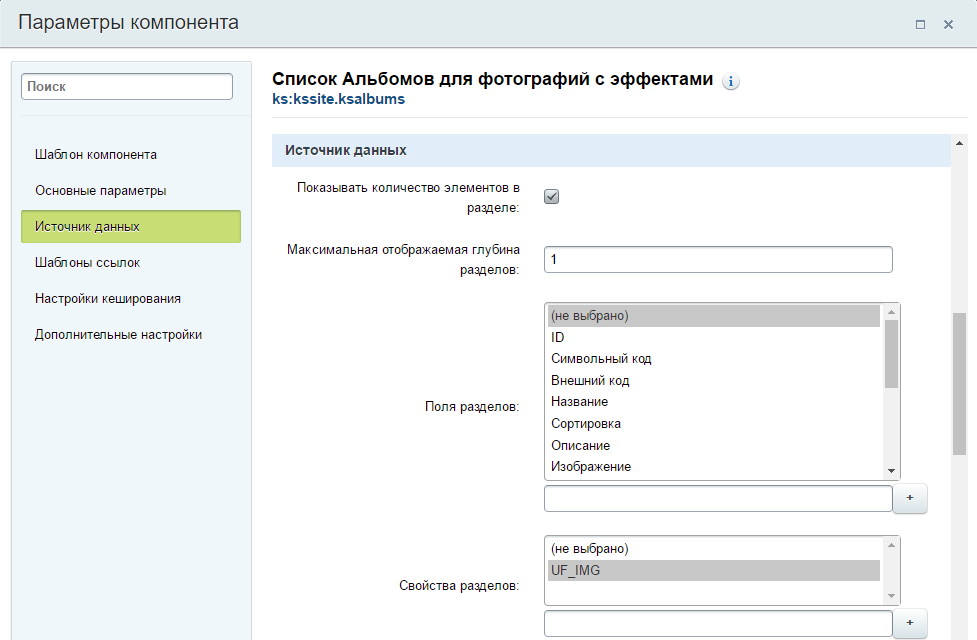Select Символьный код in section fields list

click(x=601, y=359)
